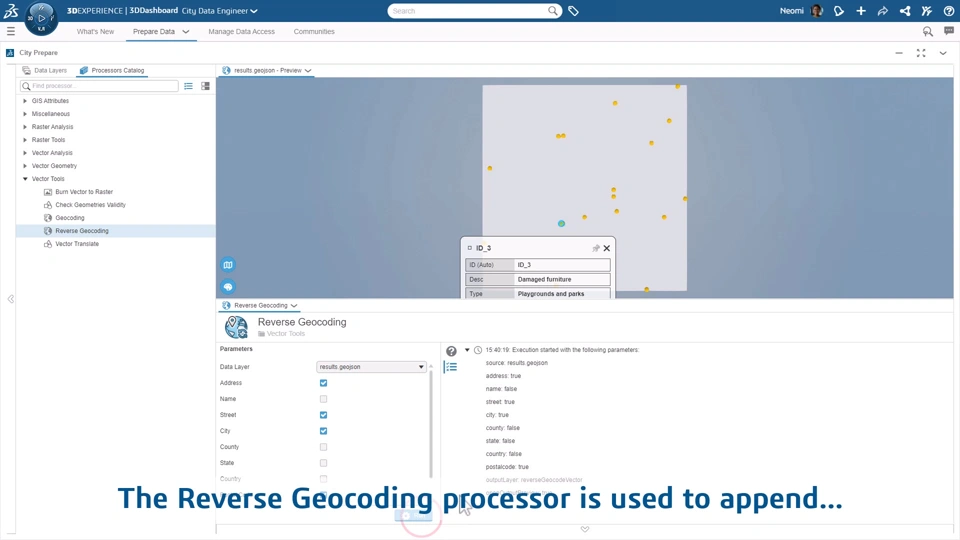Open Manage Data Access tab
Screen dimensions: 960x540
(x=241, y=31)
